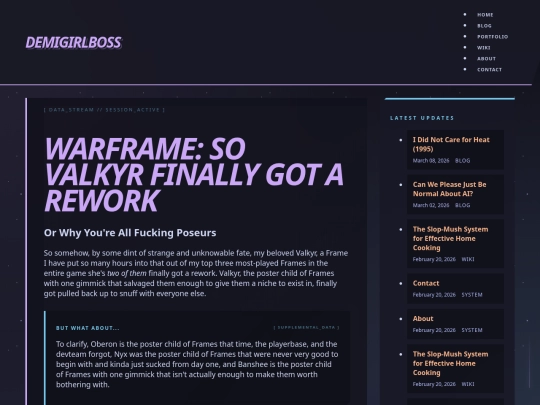Go to the HOME nav item
The image size is (540, 405).
point(485,15)
